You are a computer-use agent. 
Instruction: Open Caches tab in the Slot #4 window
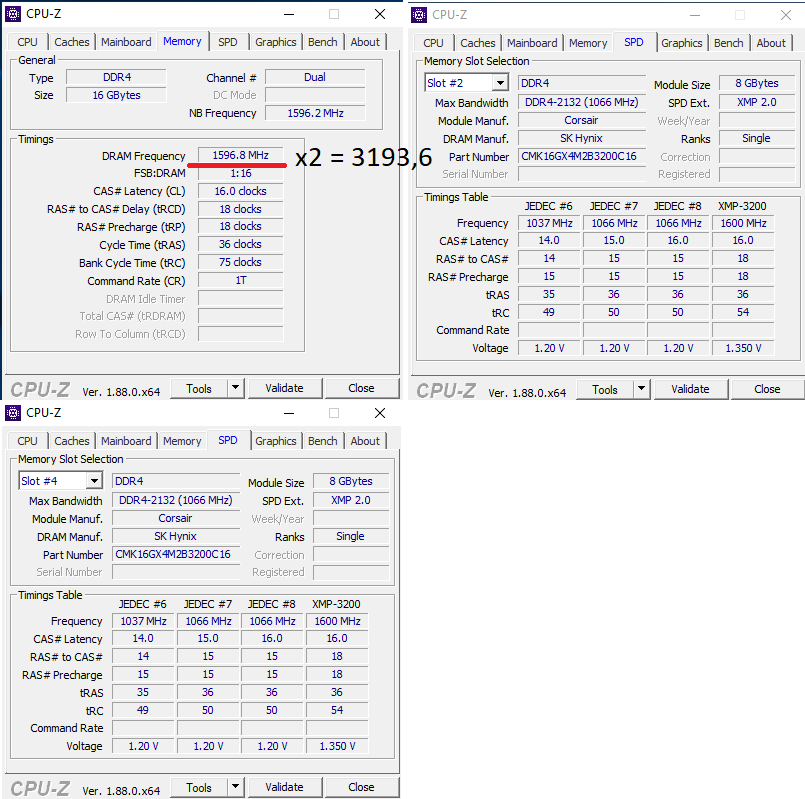point(72,441)
